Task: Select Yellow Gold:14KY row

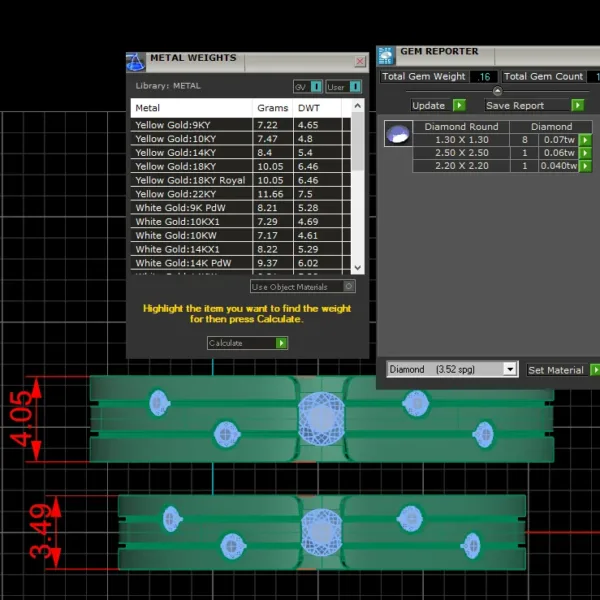Action: (x=240, y=153)
